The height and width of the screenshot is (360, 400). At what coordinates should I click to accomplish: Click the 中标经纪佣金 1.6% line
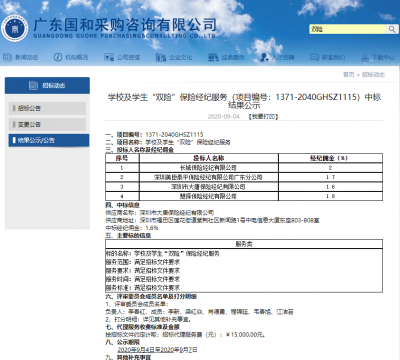tap(132, 228)
